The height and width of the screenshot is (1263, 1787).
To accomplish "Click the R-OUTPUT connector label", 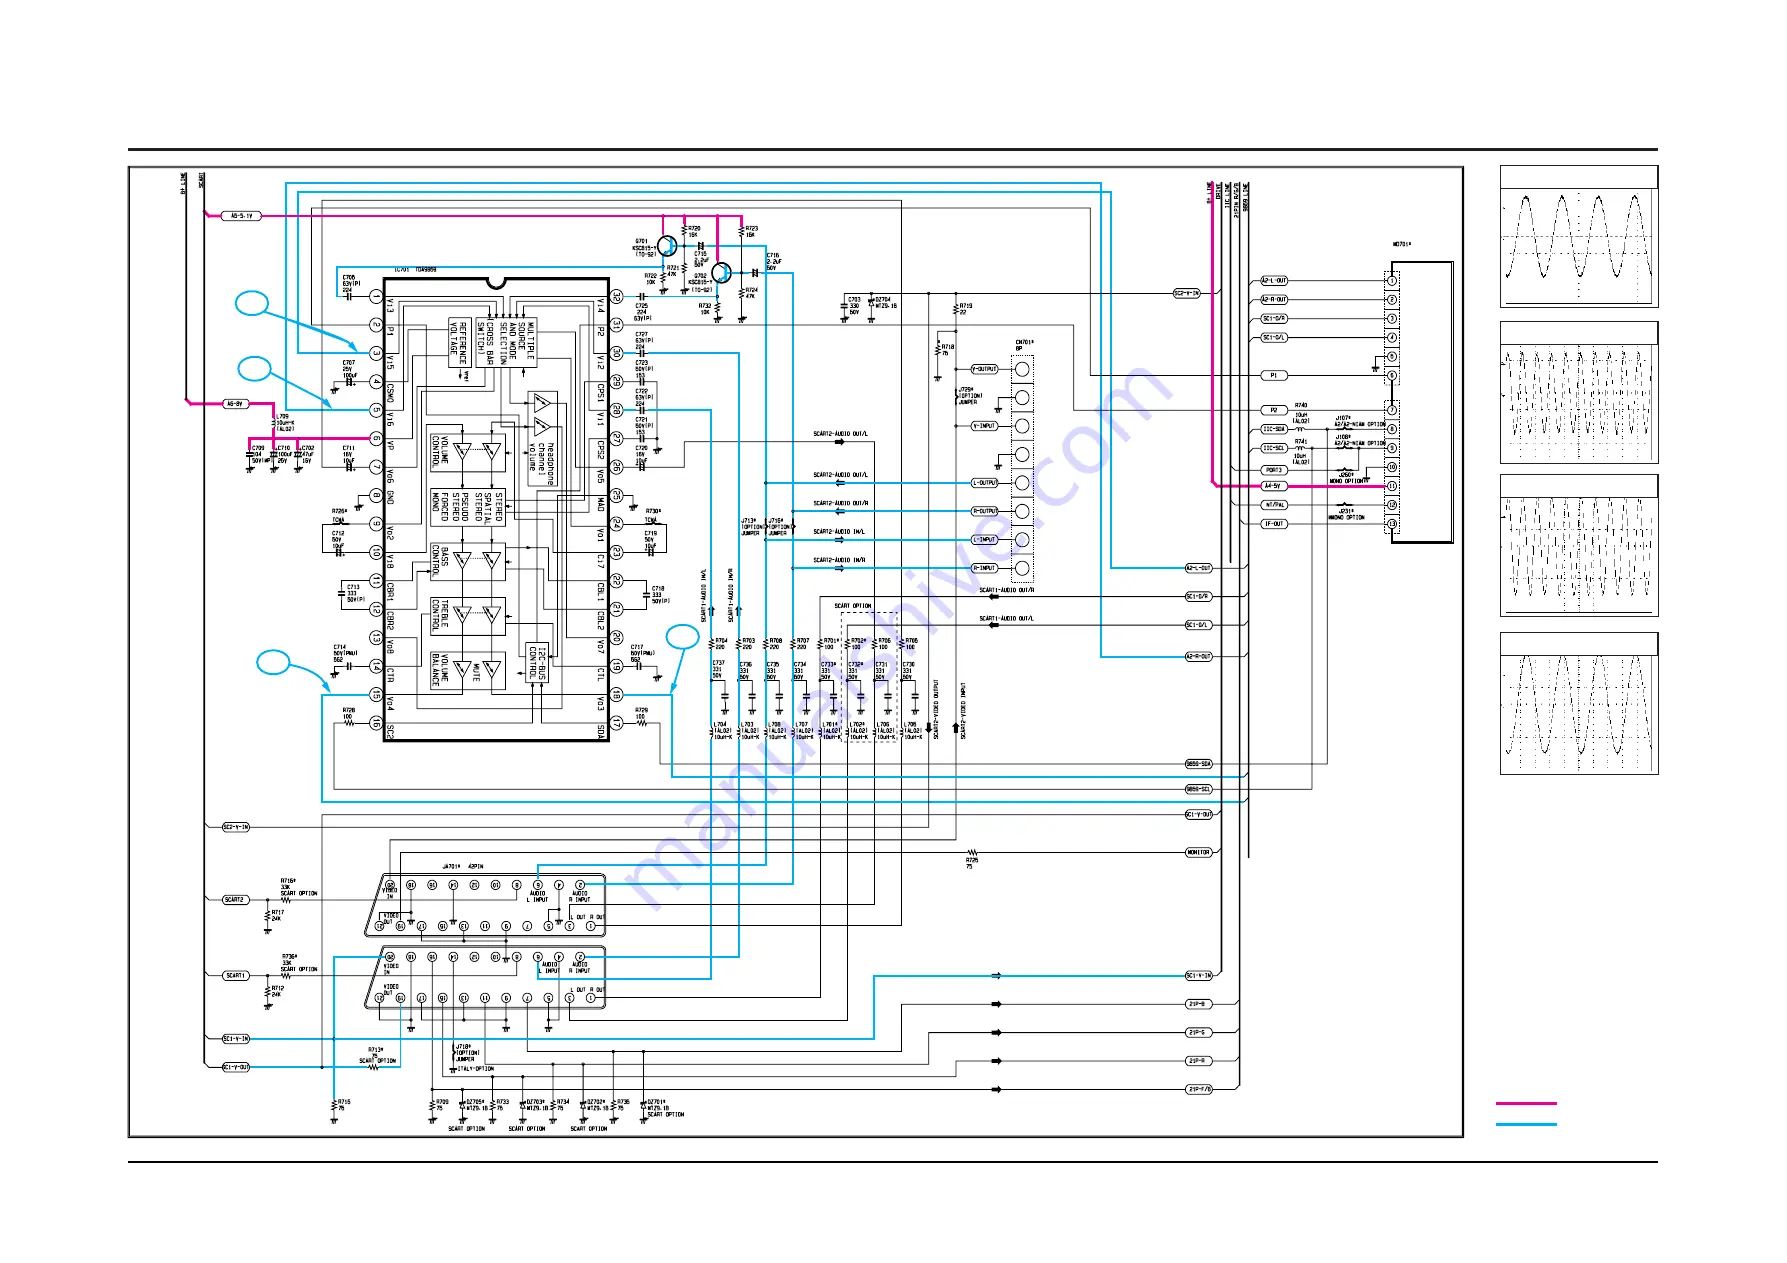I will pyautogui.click(x=984, y=511).
